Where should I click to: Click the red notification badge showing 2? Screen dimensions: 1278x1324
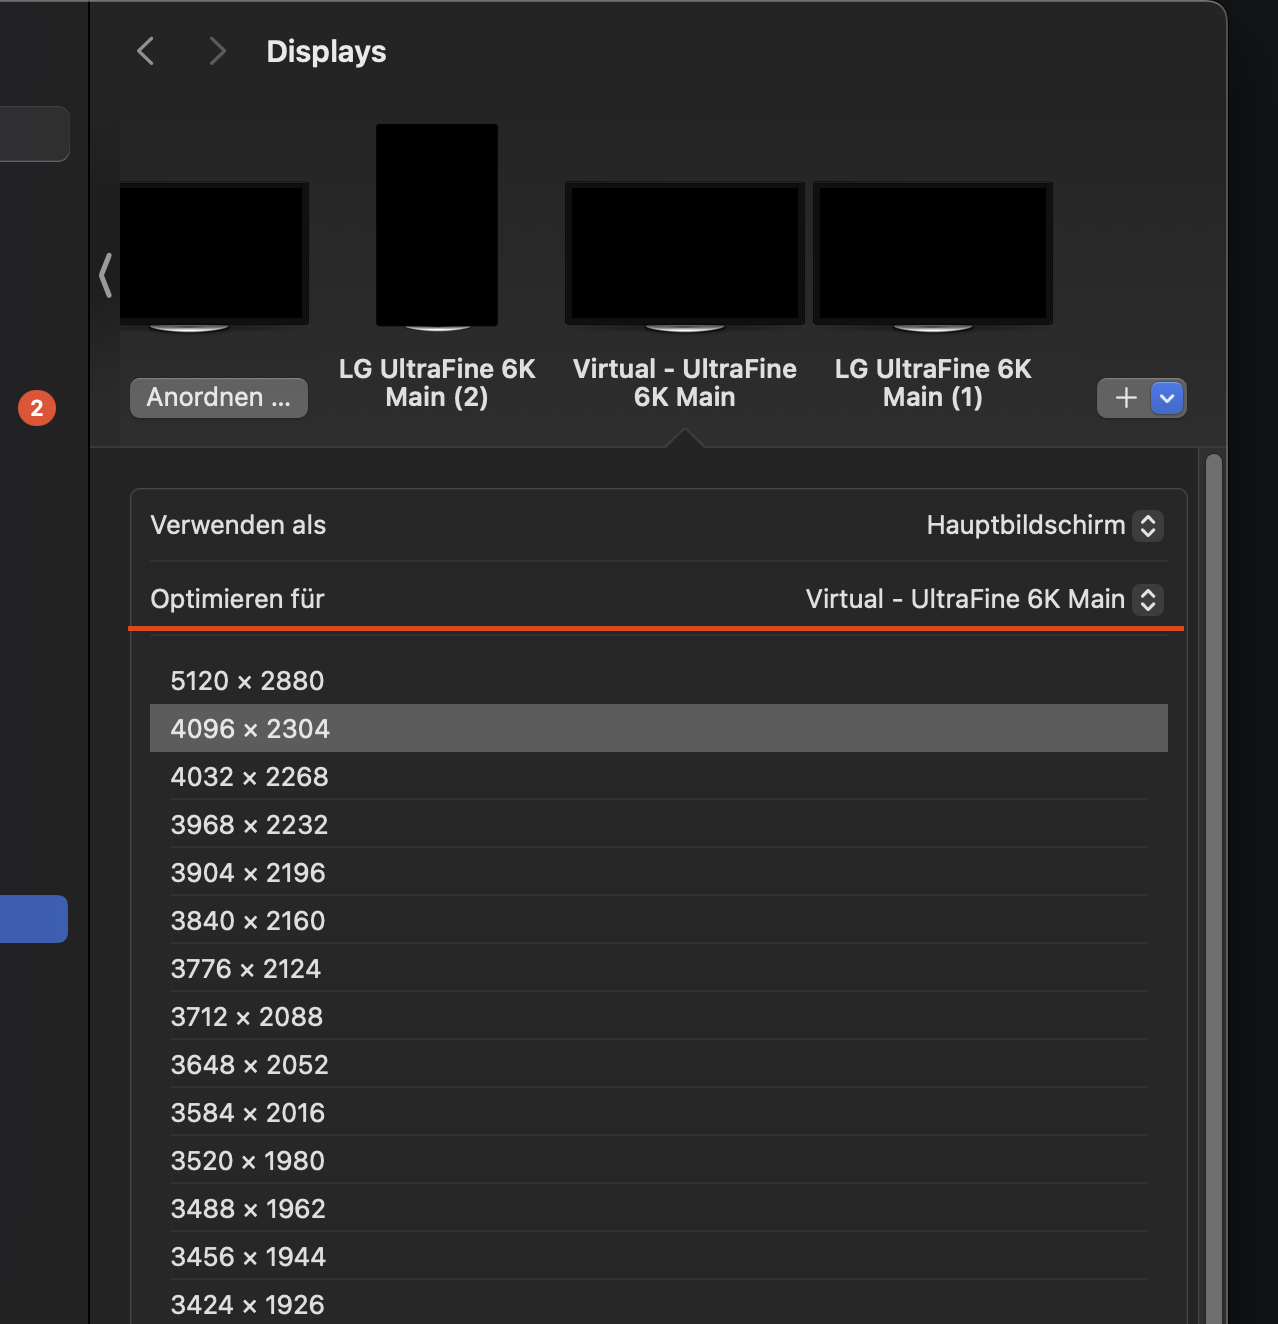click(37, 408)
